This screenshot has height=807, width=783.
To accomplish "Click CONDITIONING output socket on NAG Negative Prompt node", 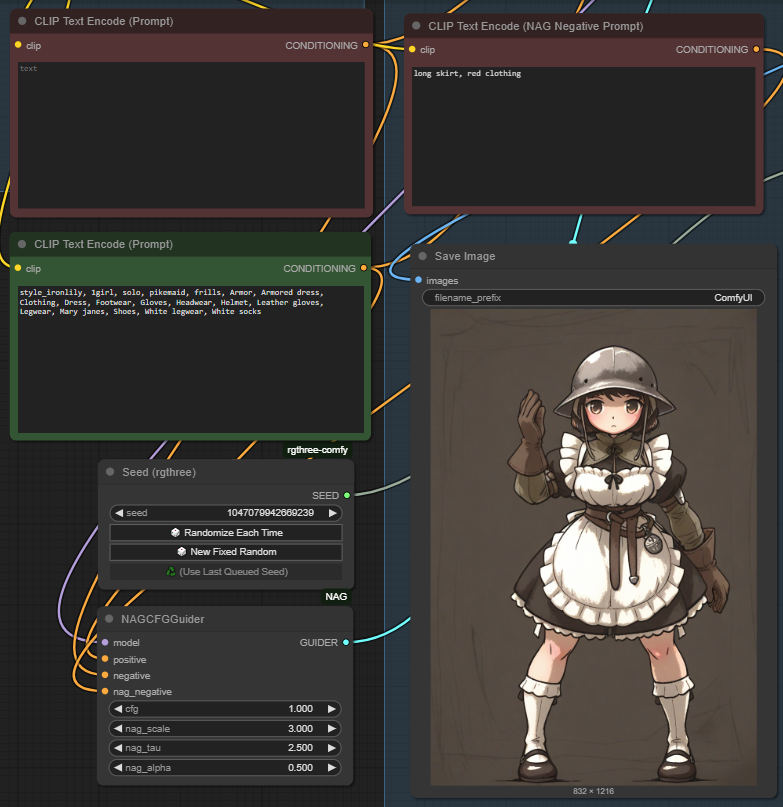I will coord(756,49).
